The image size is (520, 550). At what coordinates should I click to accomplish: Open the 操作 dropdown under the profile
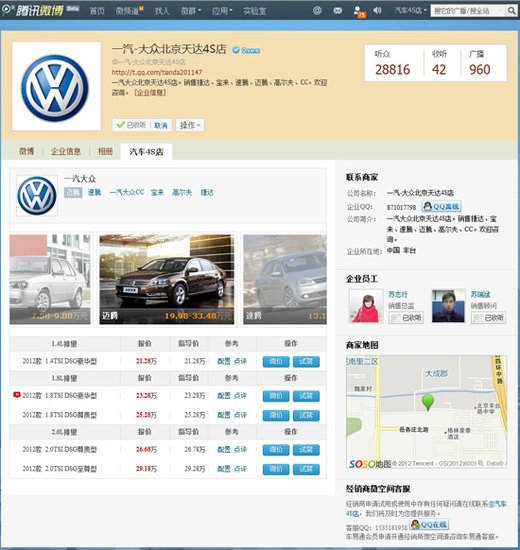point(190,125)
